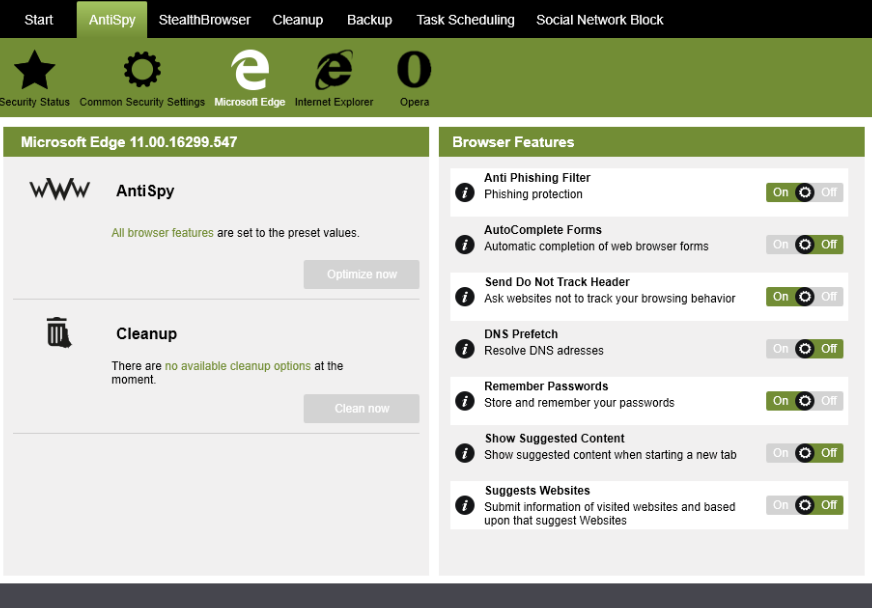The width and height of the screenshot is (872, 608).
Task: Open the Social Network Block tab
Action: (600, 20)
